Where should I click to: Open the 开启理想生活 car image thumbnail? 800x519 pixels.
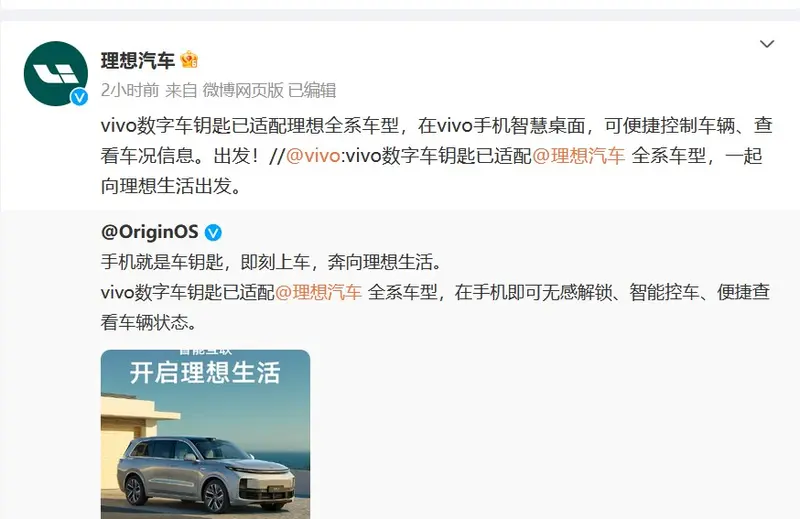coord(205,434)
